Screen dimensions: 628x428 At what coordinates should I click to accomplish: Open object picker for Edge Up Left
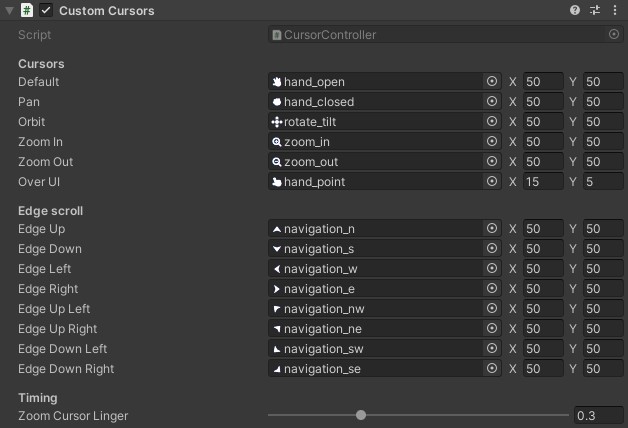[492, 308]
